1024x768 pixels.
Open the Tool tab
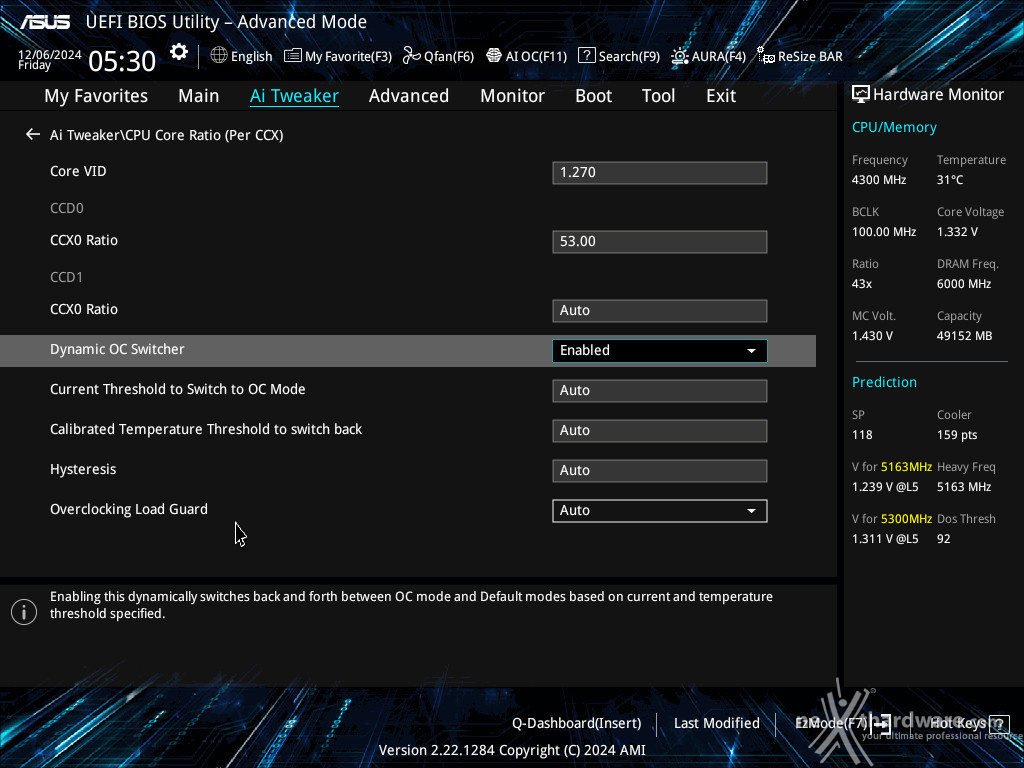(658, 96)
